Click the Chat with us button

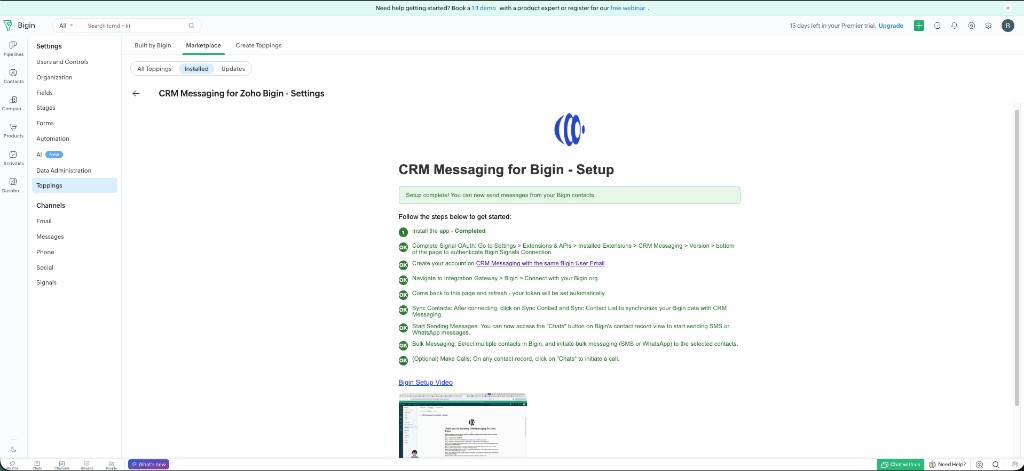pyautogui.click(x=901, y=464)
